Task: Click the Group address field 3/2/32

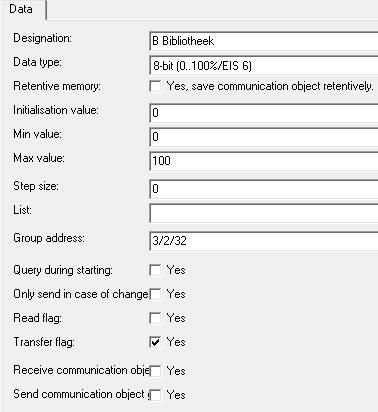Action: (x=264, y=241)
